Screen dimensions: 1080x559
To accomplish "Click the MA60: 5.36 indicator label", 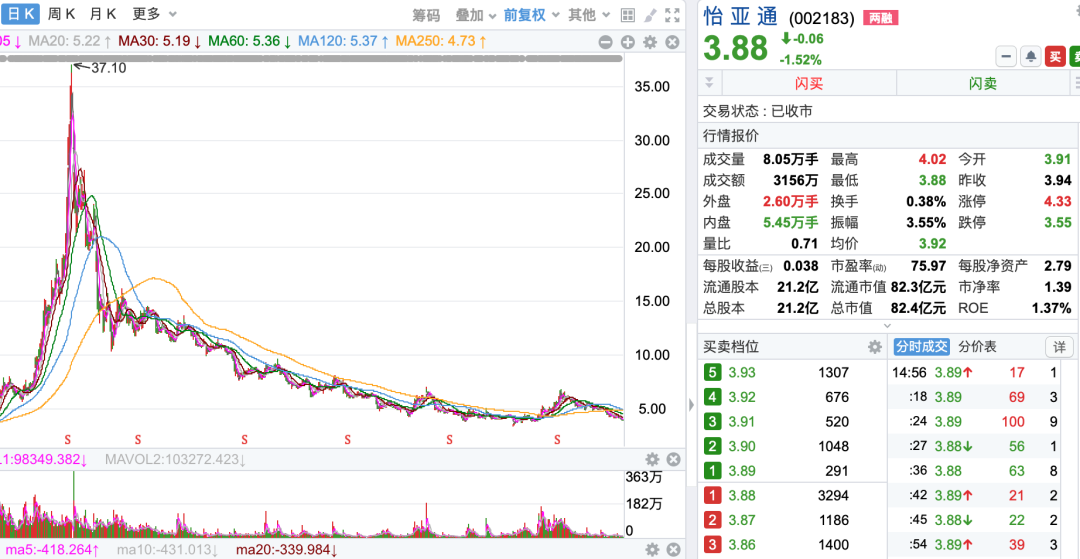I will click(x=249, y=41).
